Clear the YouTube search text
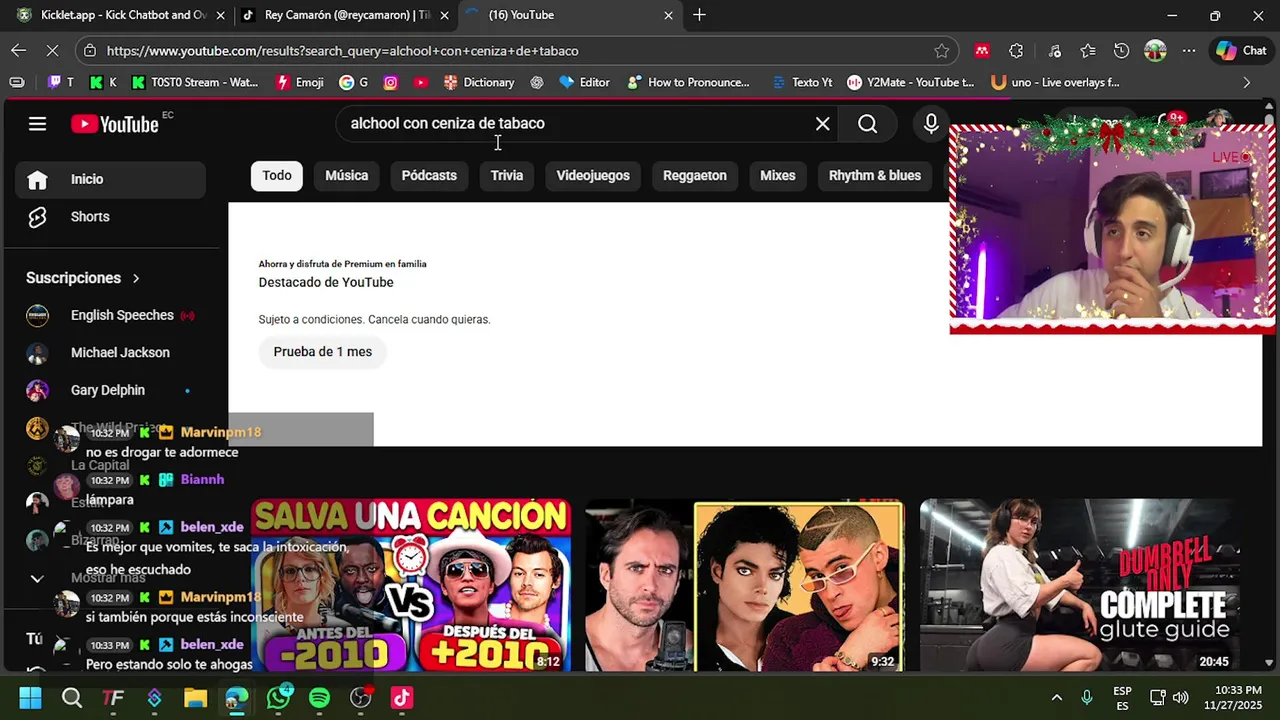Viewport: 1280px width, 720px height. pos(822,124)
